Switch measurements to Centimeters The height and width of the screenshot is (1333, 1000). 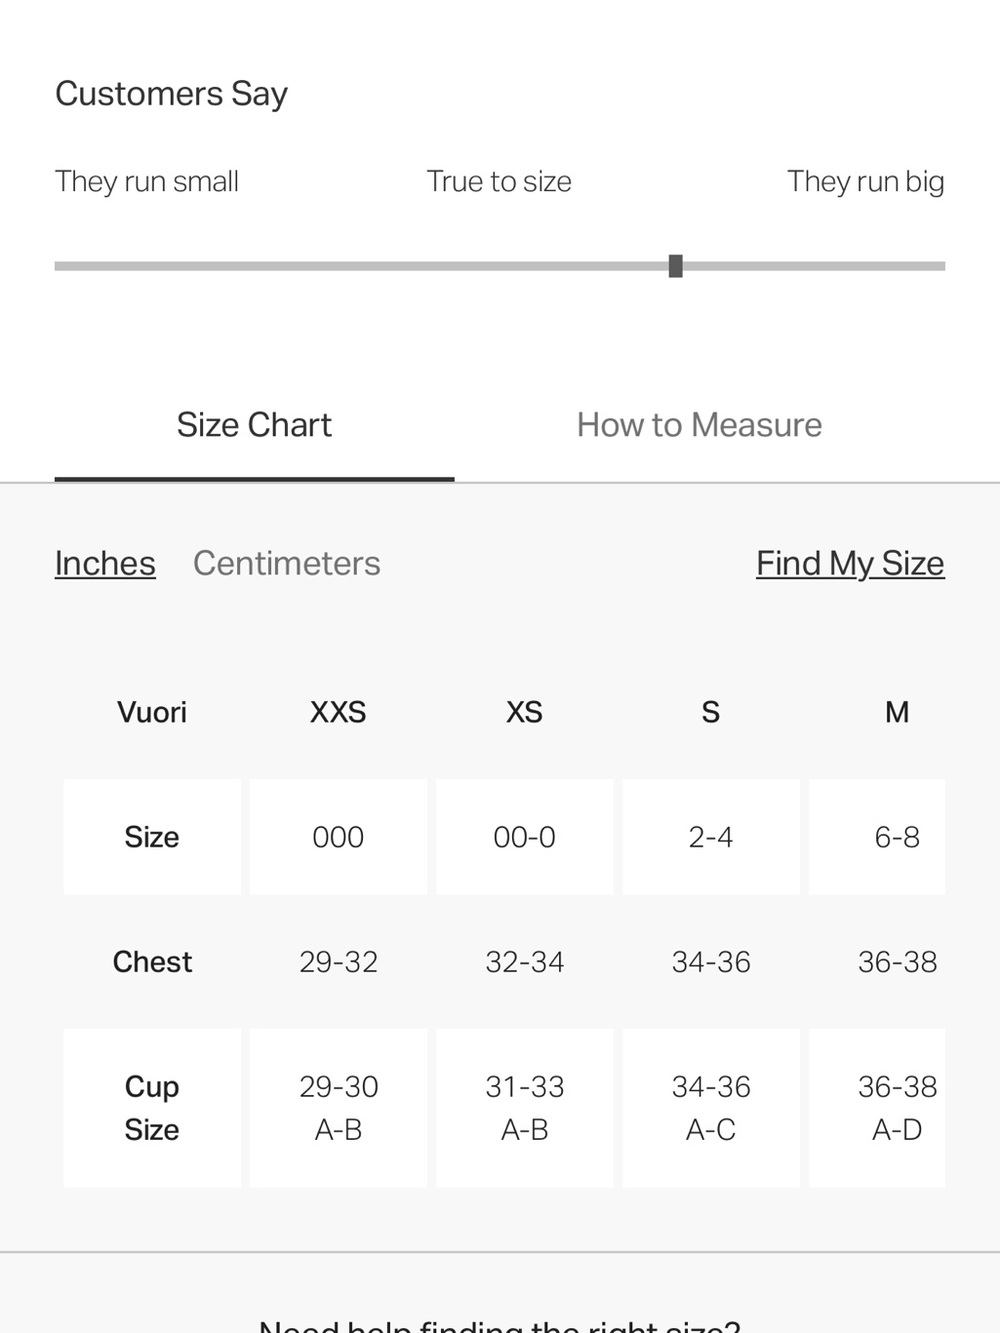click(x=286, y=563)
